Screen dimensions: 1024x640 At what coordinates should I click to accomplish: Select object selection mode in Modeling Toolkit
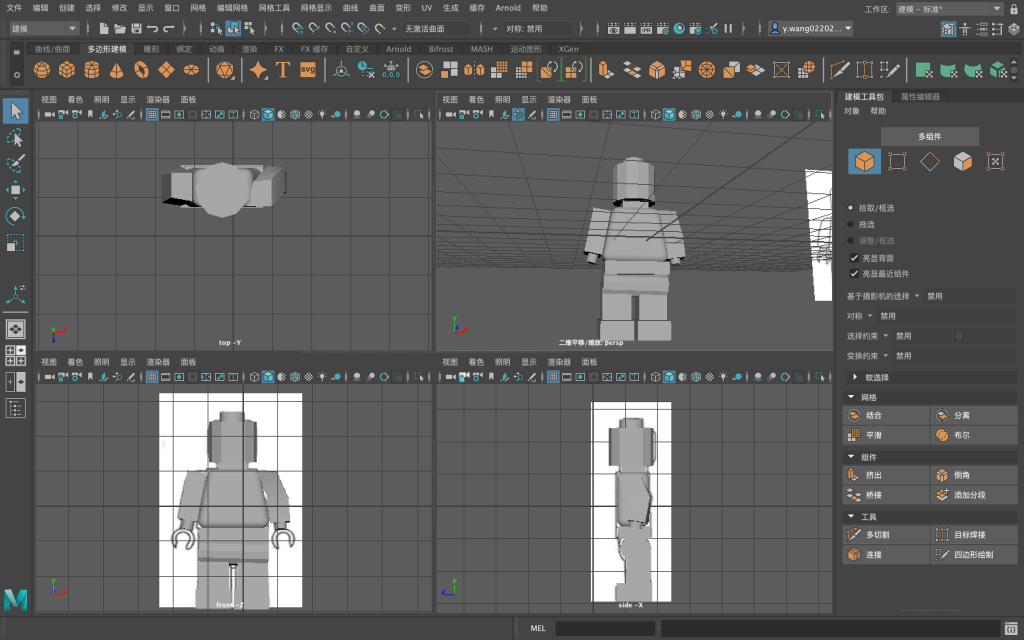click(x=865, y=161)
